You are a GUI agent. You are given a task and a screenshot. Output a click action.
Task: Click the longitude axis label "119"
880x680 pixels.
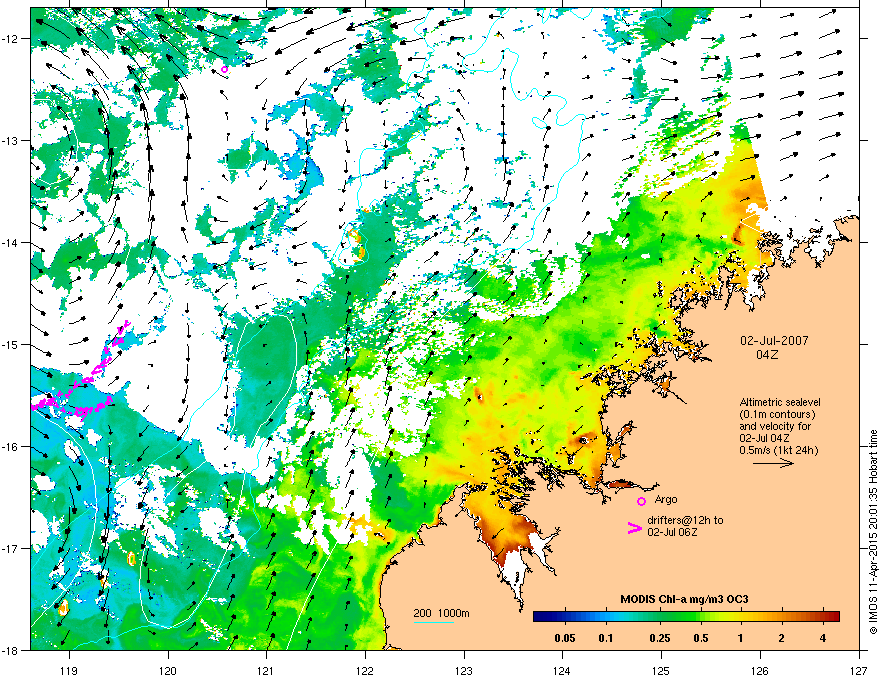69,670
